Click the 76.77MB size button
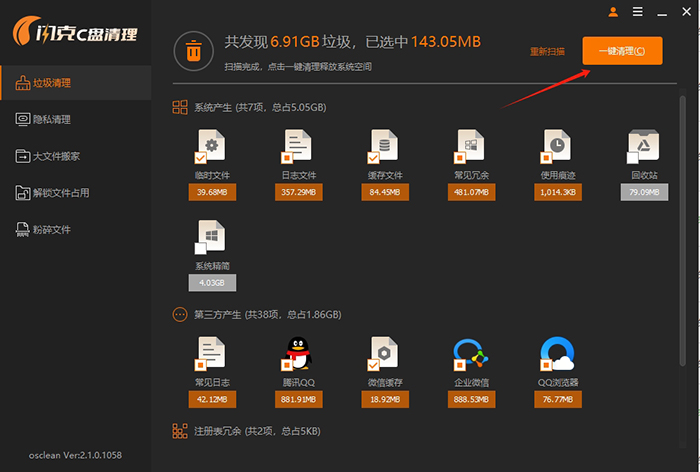 click(558, 399)
